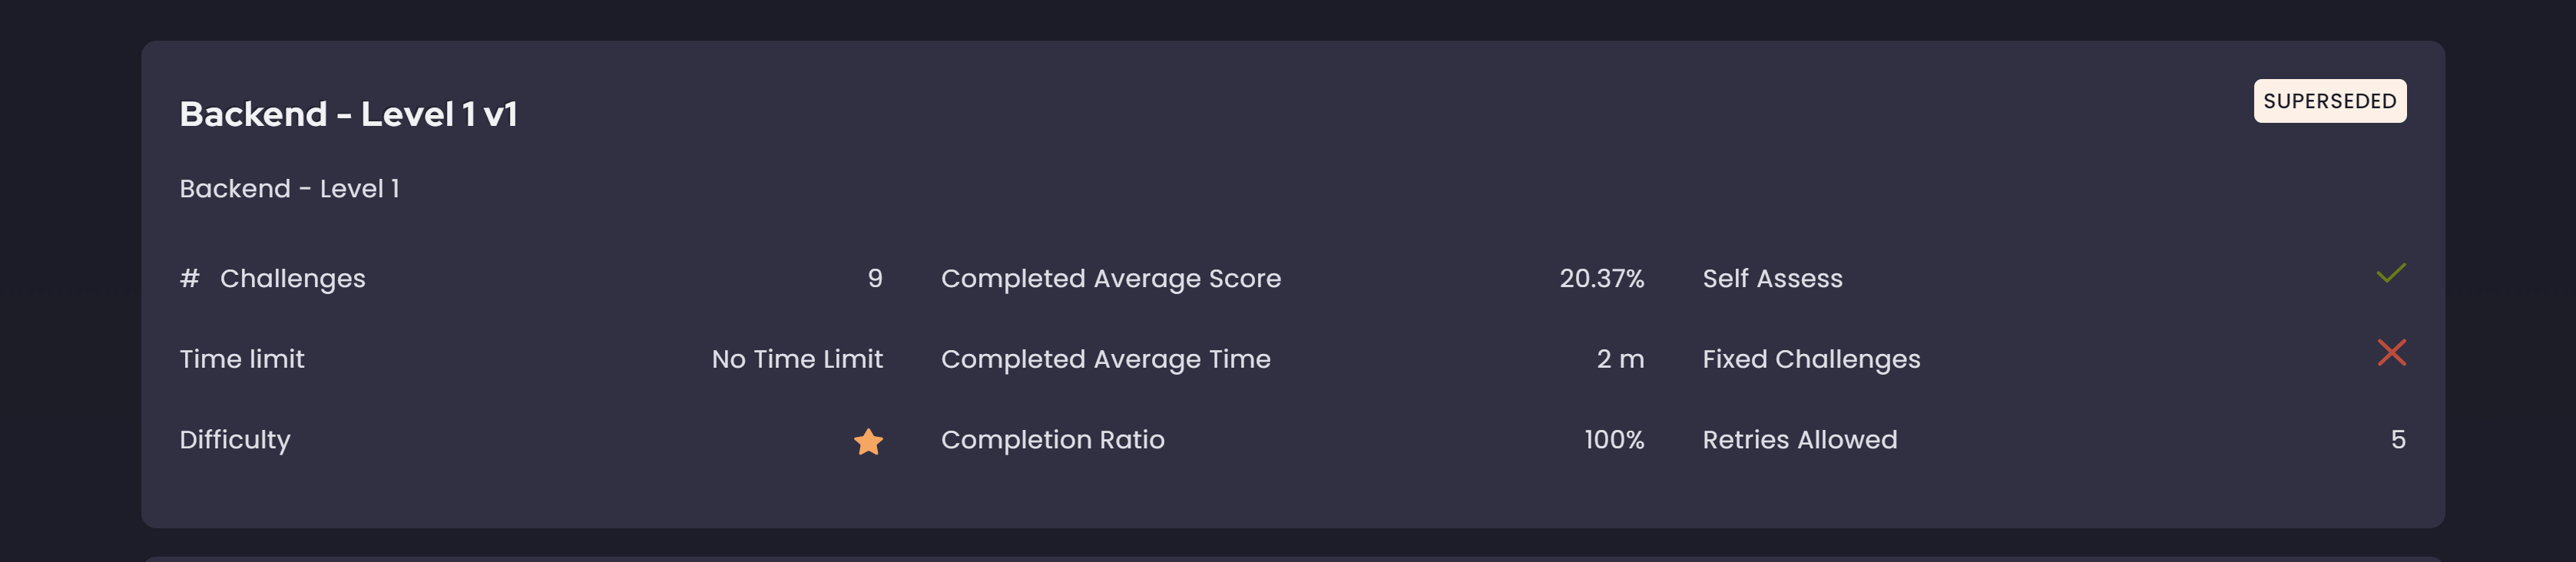Image resolution: width=2576 pixels, height=562 pixels.
Task: Click the Retries Allowed label
Action: pyautogui.click(x=1799, y=440)
